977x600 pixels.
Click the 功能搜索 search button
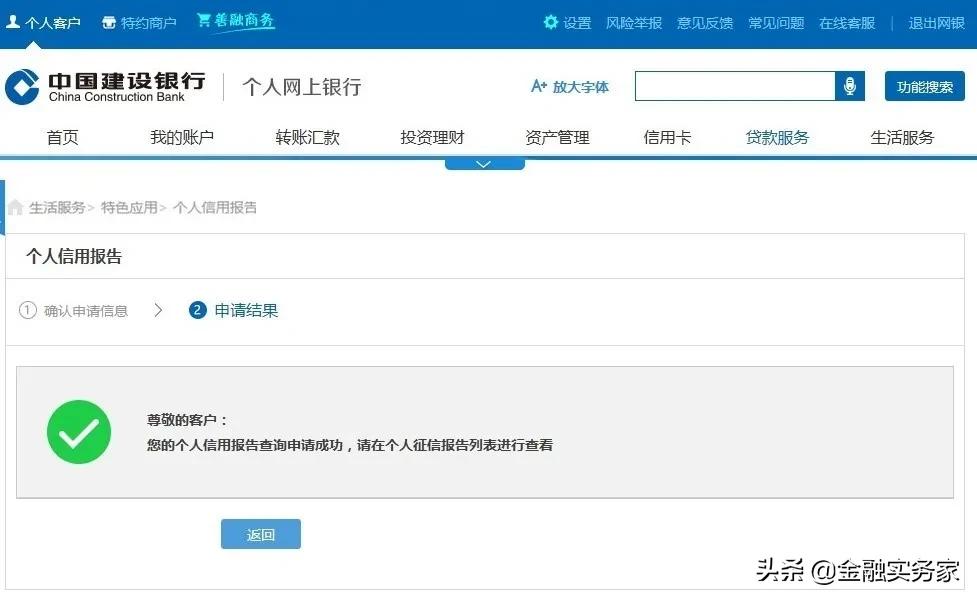click(x=923, y=86)
